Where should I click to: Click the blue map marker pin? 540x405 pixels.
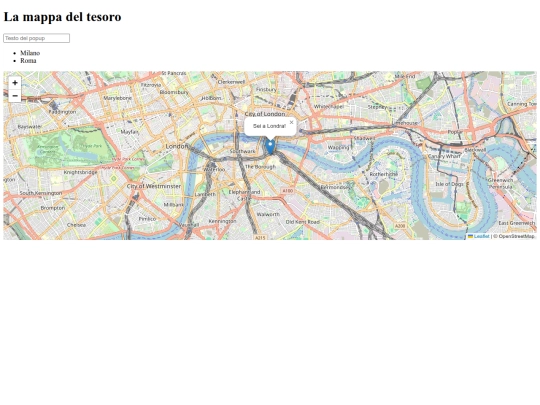[x=270, y=146]
